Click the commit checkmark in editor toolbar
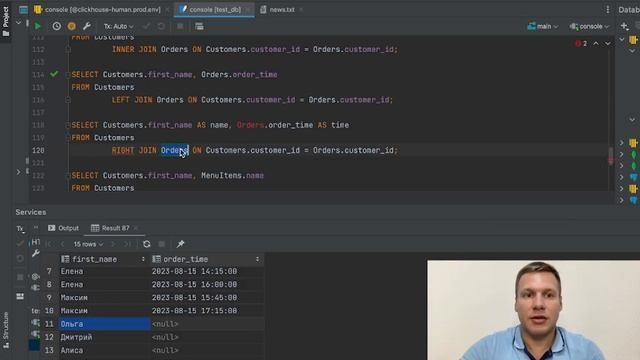640x360 pixels. 146,26
